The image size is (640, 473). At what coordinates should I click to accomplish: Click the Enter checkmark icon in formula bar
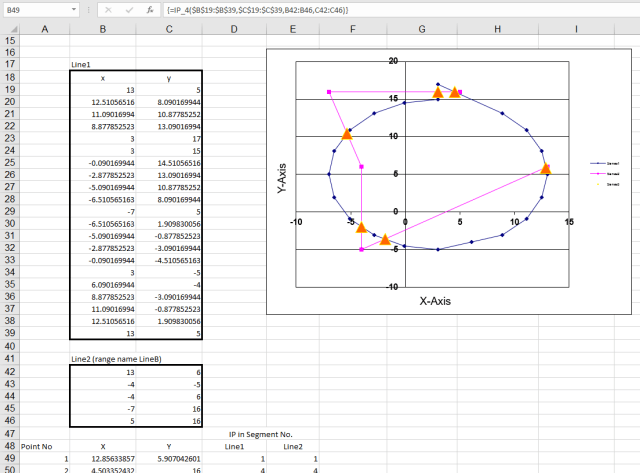(128, 9)
